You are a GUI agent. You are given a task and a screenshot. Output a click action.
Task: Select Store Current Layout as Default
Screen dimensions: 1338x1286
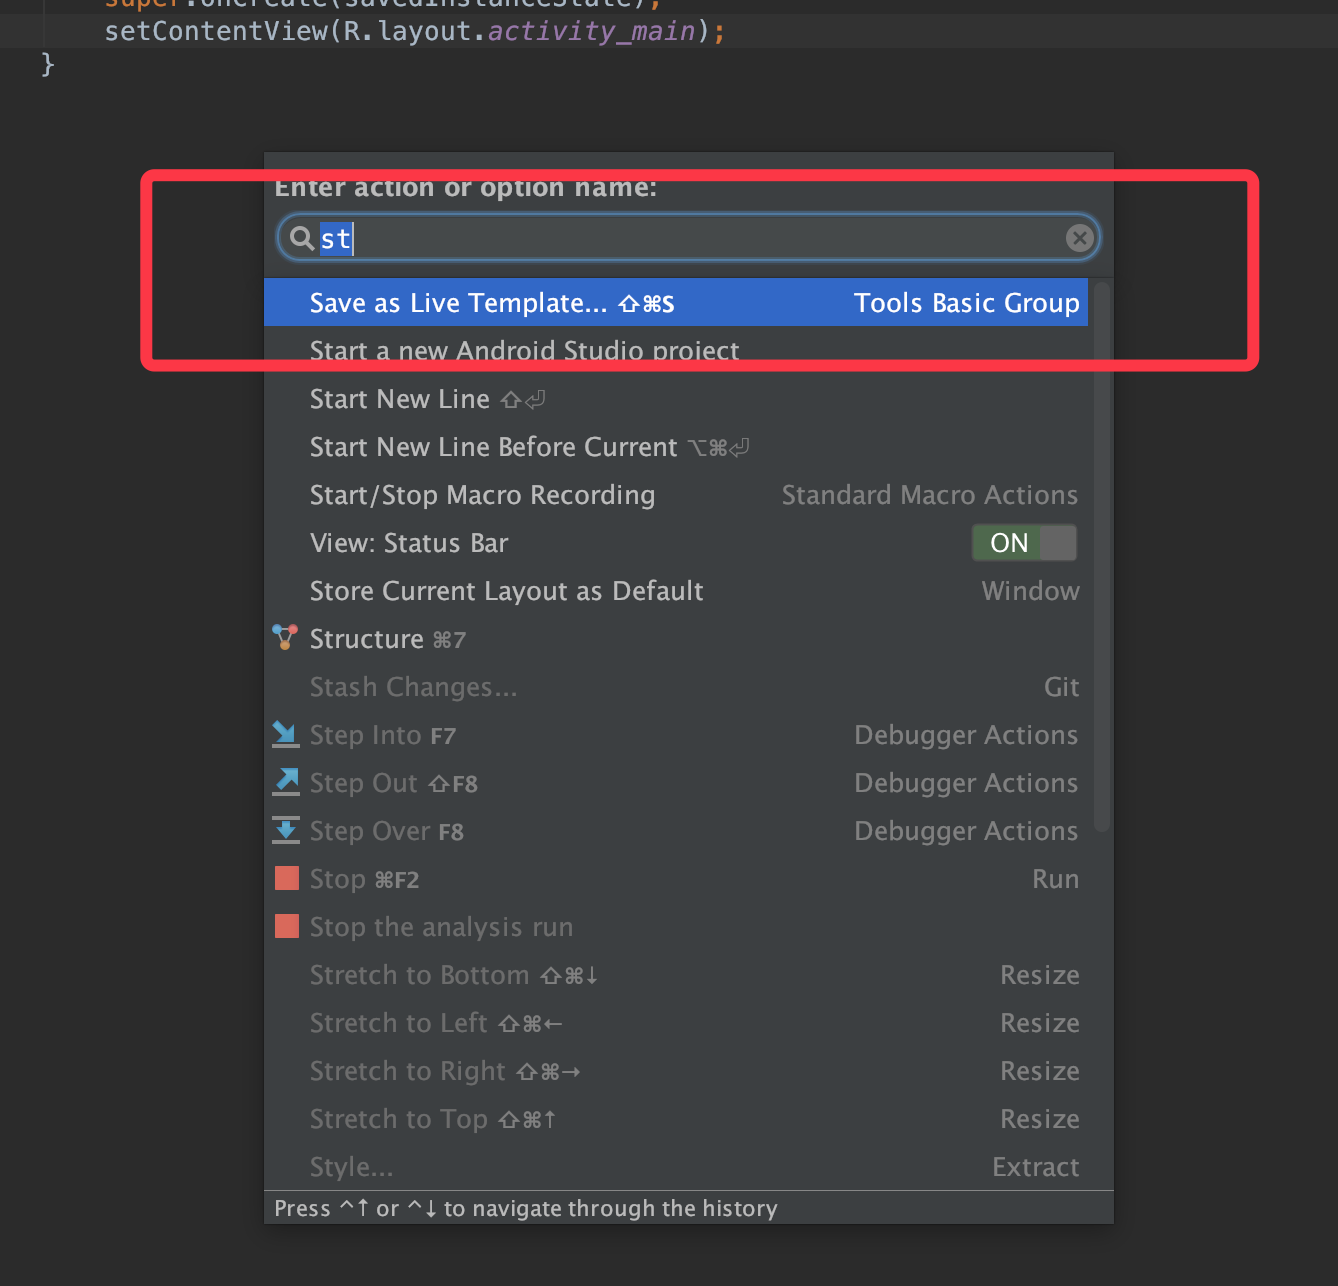click(x=676, y=591)
